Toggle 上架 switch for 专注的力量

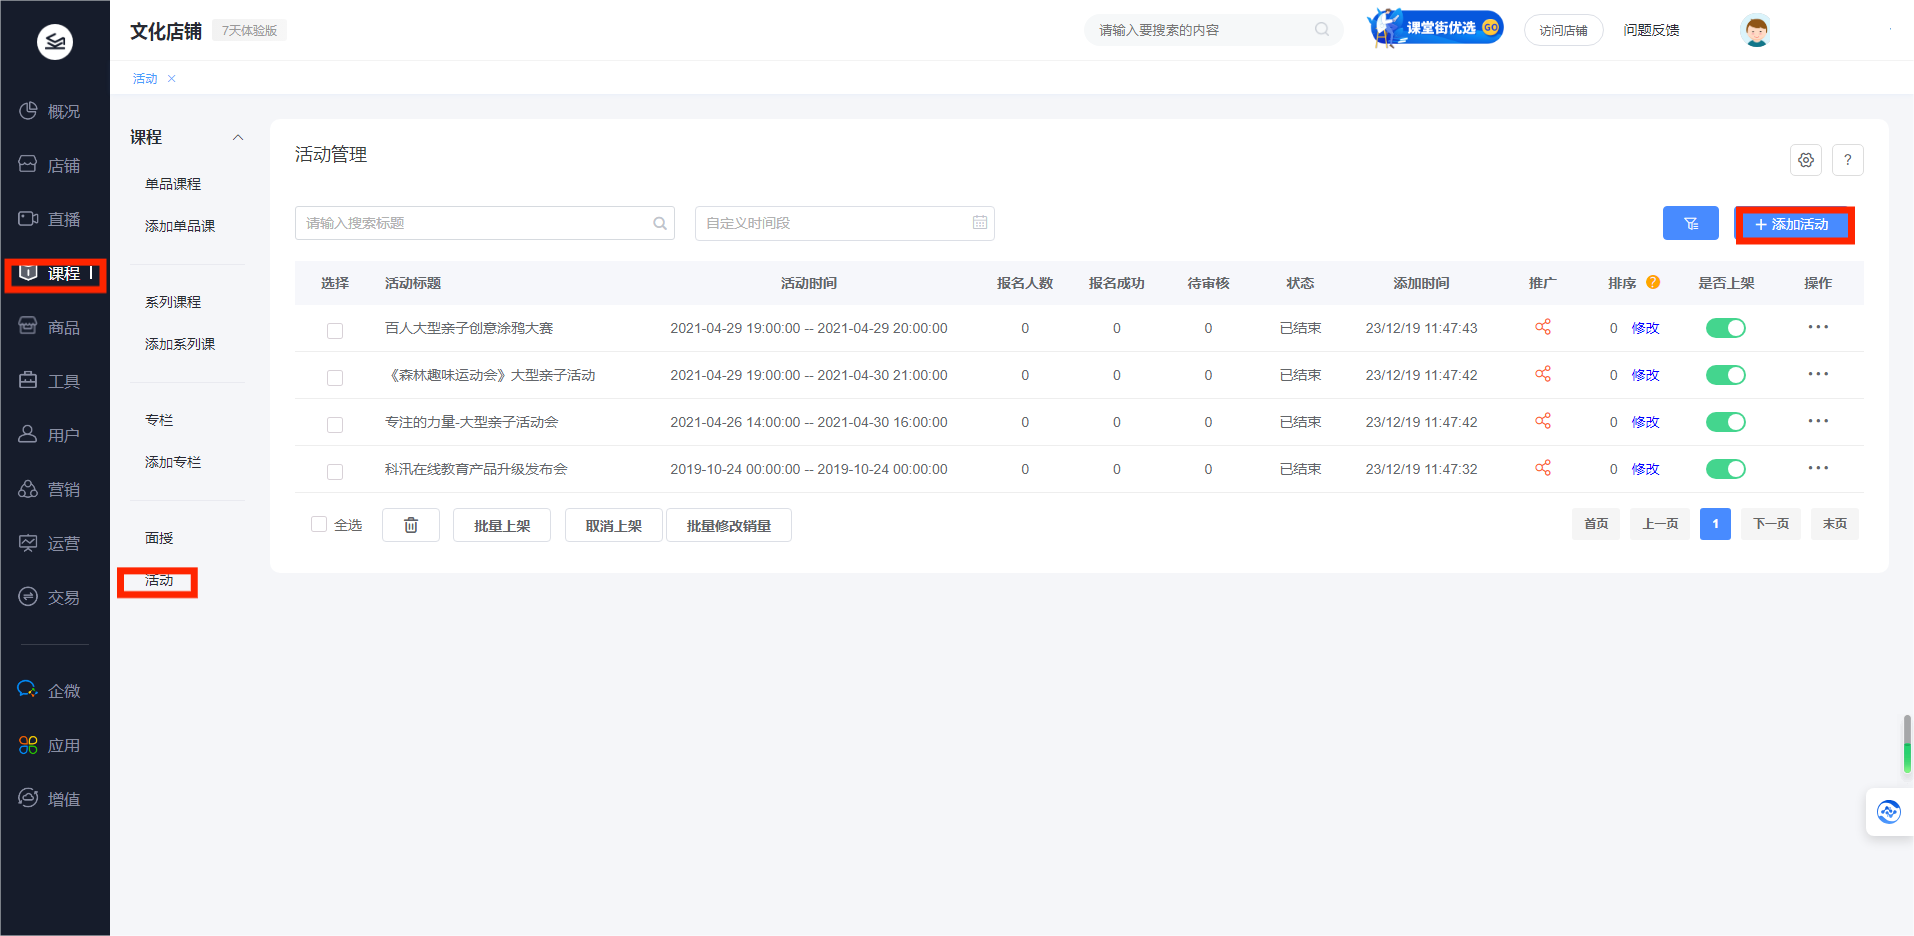click(x=1725, y=422)
